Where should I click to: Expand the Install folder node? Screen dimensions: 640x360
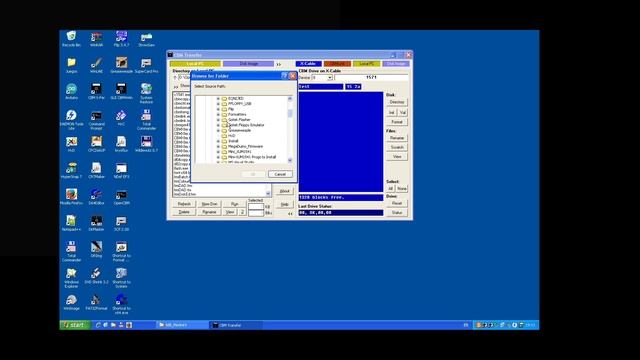(218, 141)
